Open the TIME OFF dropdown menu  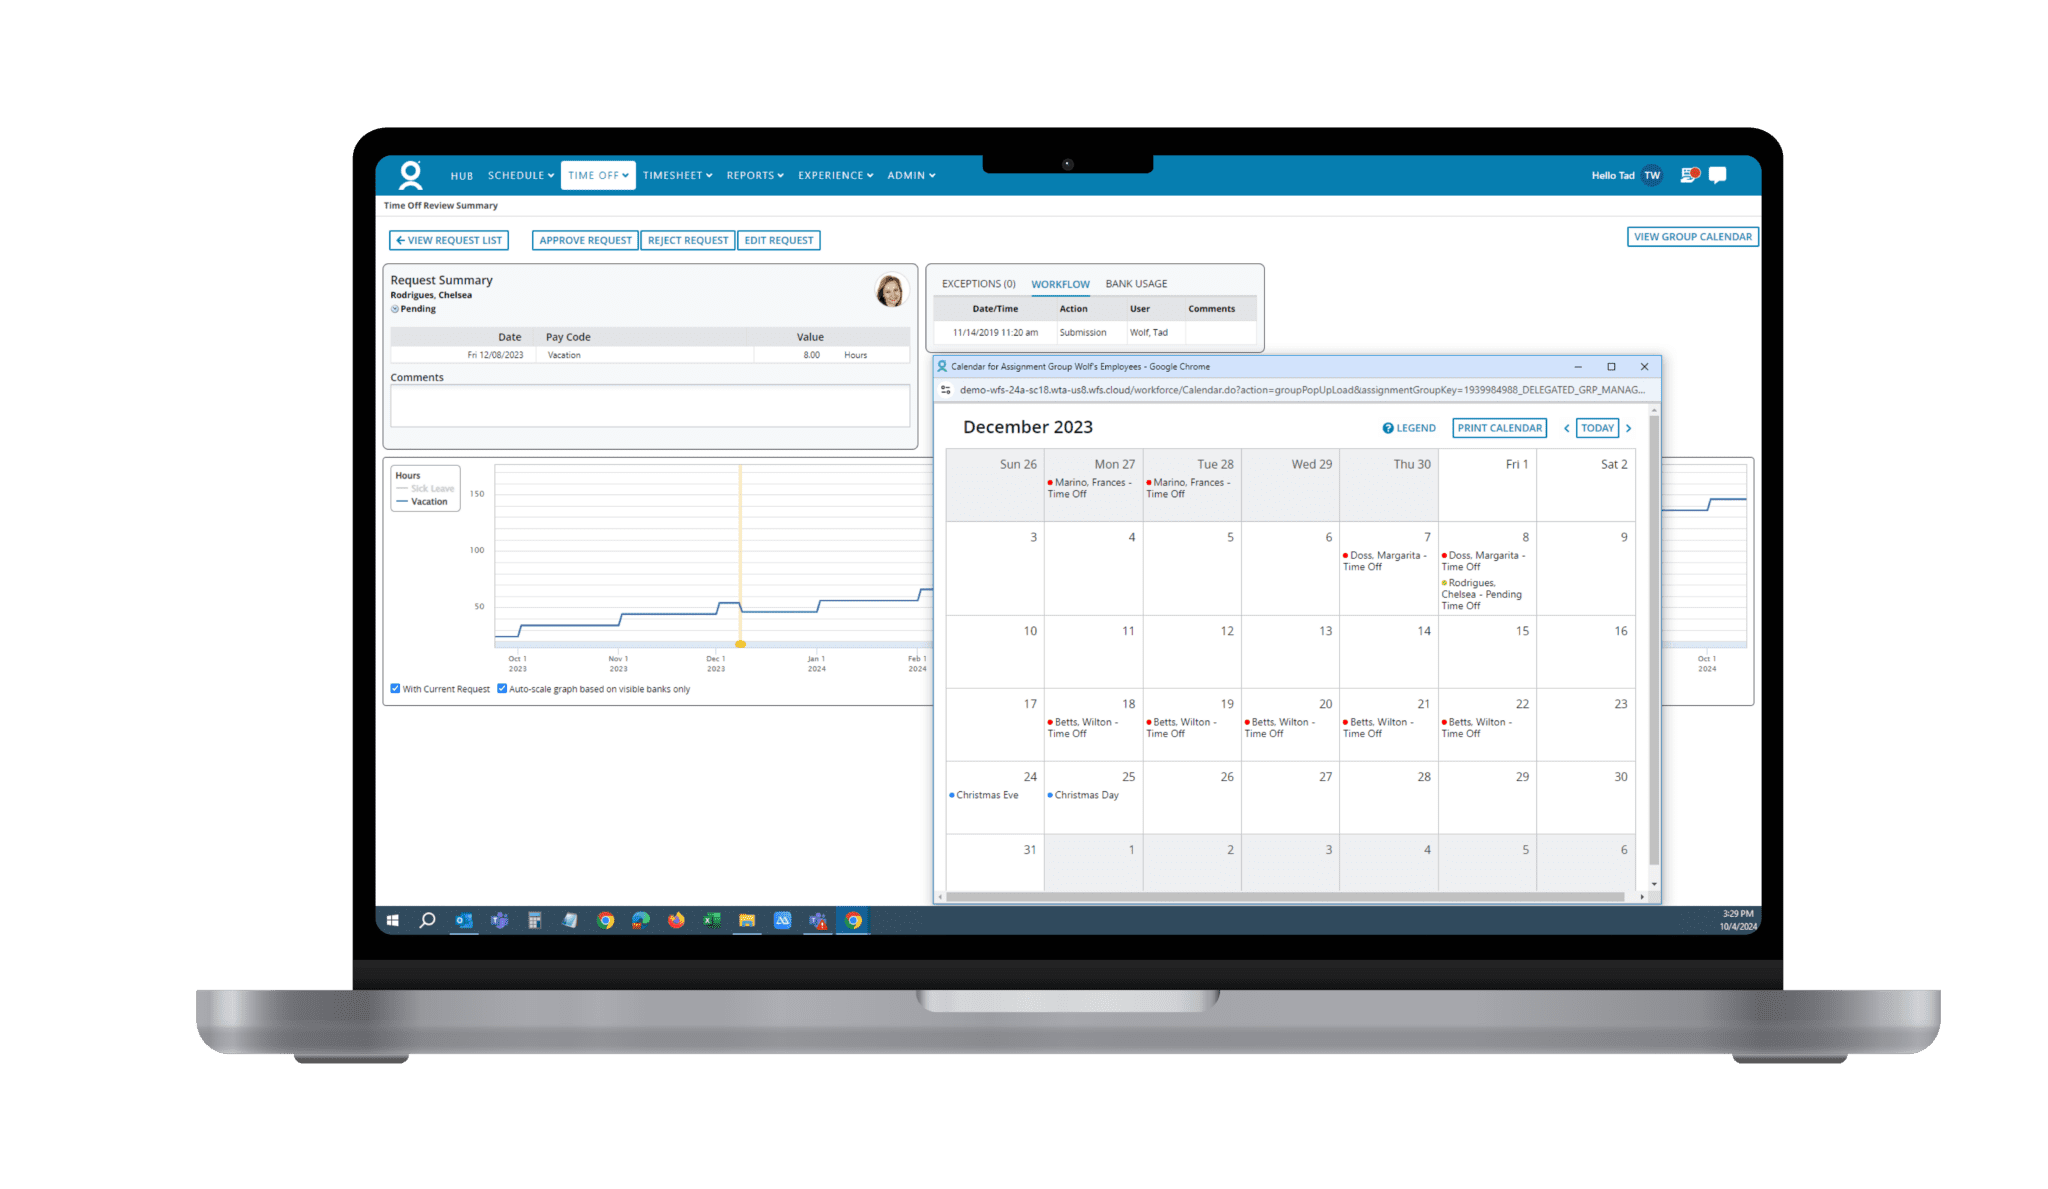point(597,175)
